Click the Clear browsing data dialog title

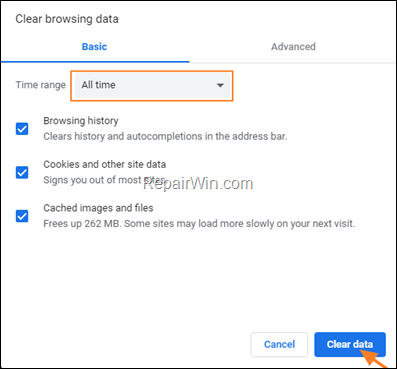tap(67, 19)
